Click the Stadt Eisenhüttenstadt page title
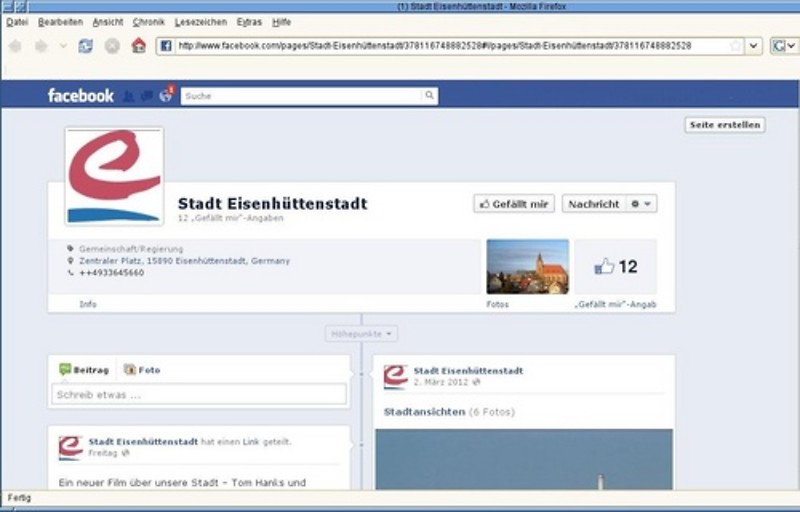This screenshot has width=800, height=512. coord(272,203)
